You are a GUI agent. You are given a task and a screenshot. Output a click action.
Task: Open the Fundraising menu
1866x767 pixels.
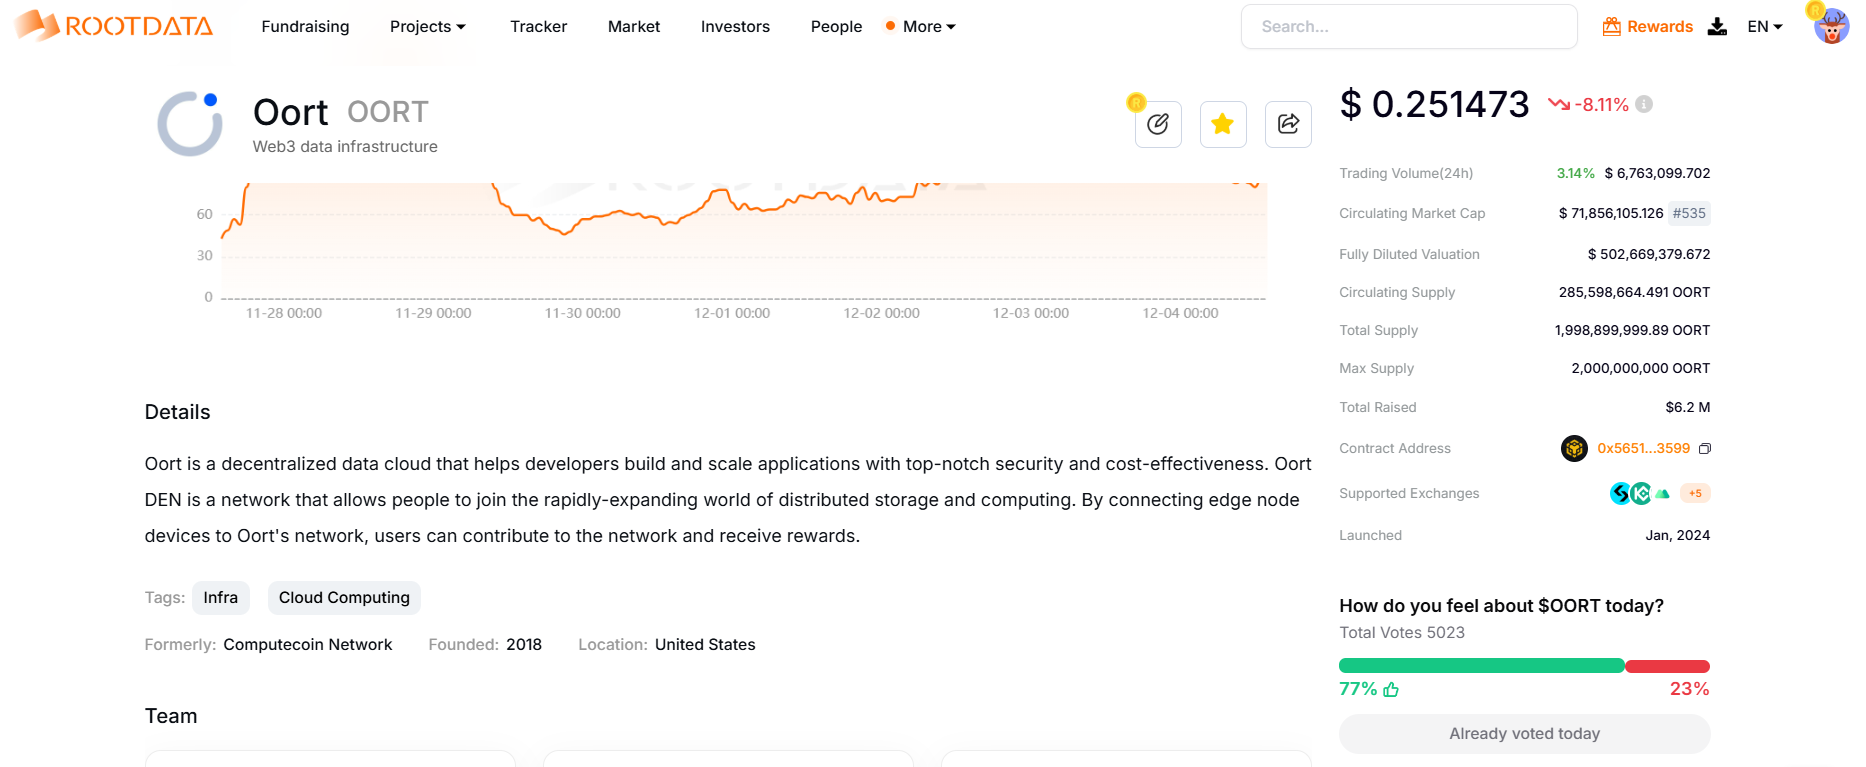[305, 27]
